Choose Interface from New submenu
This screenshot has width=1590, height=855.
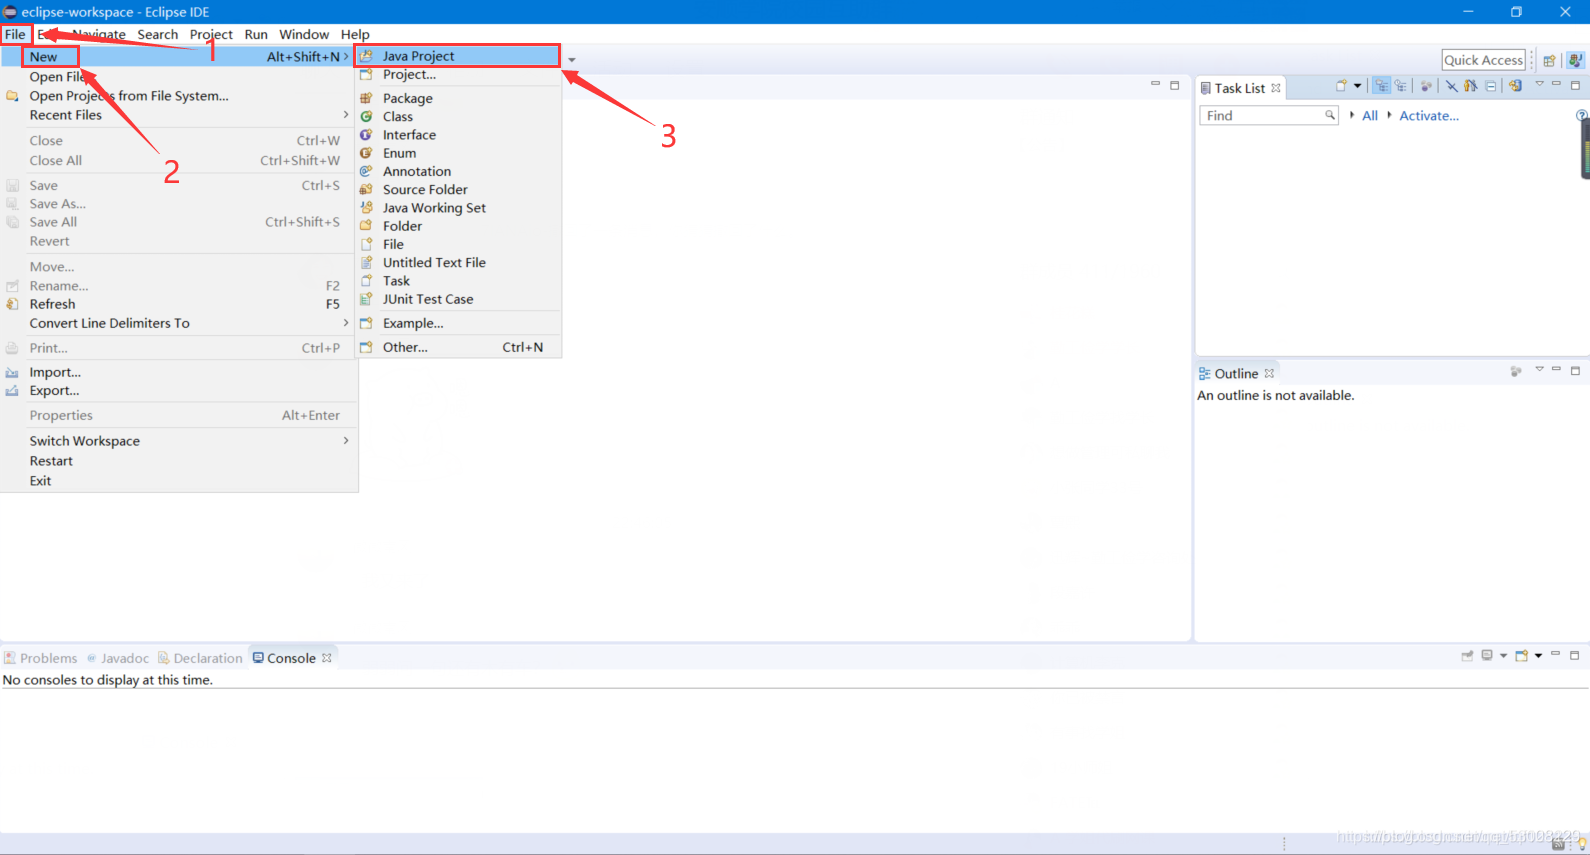pyautogui.click(x=458, y=135)
